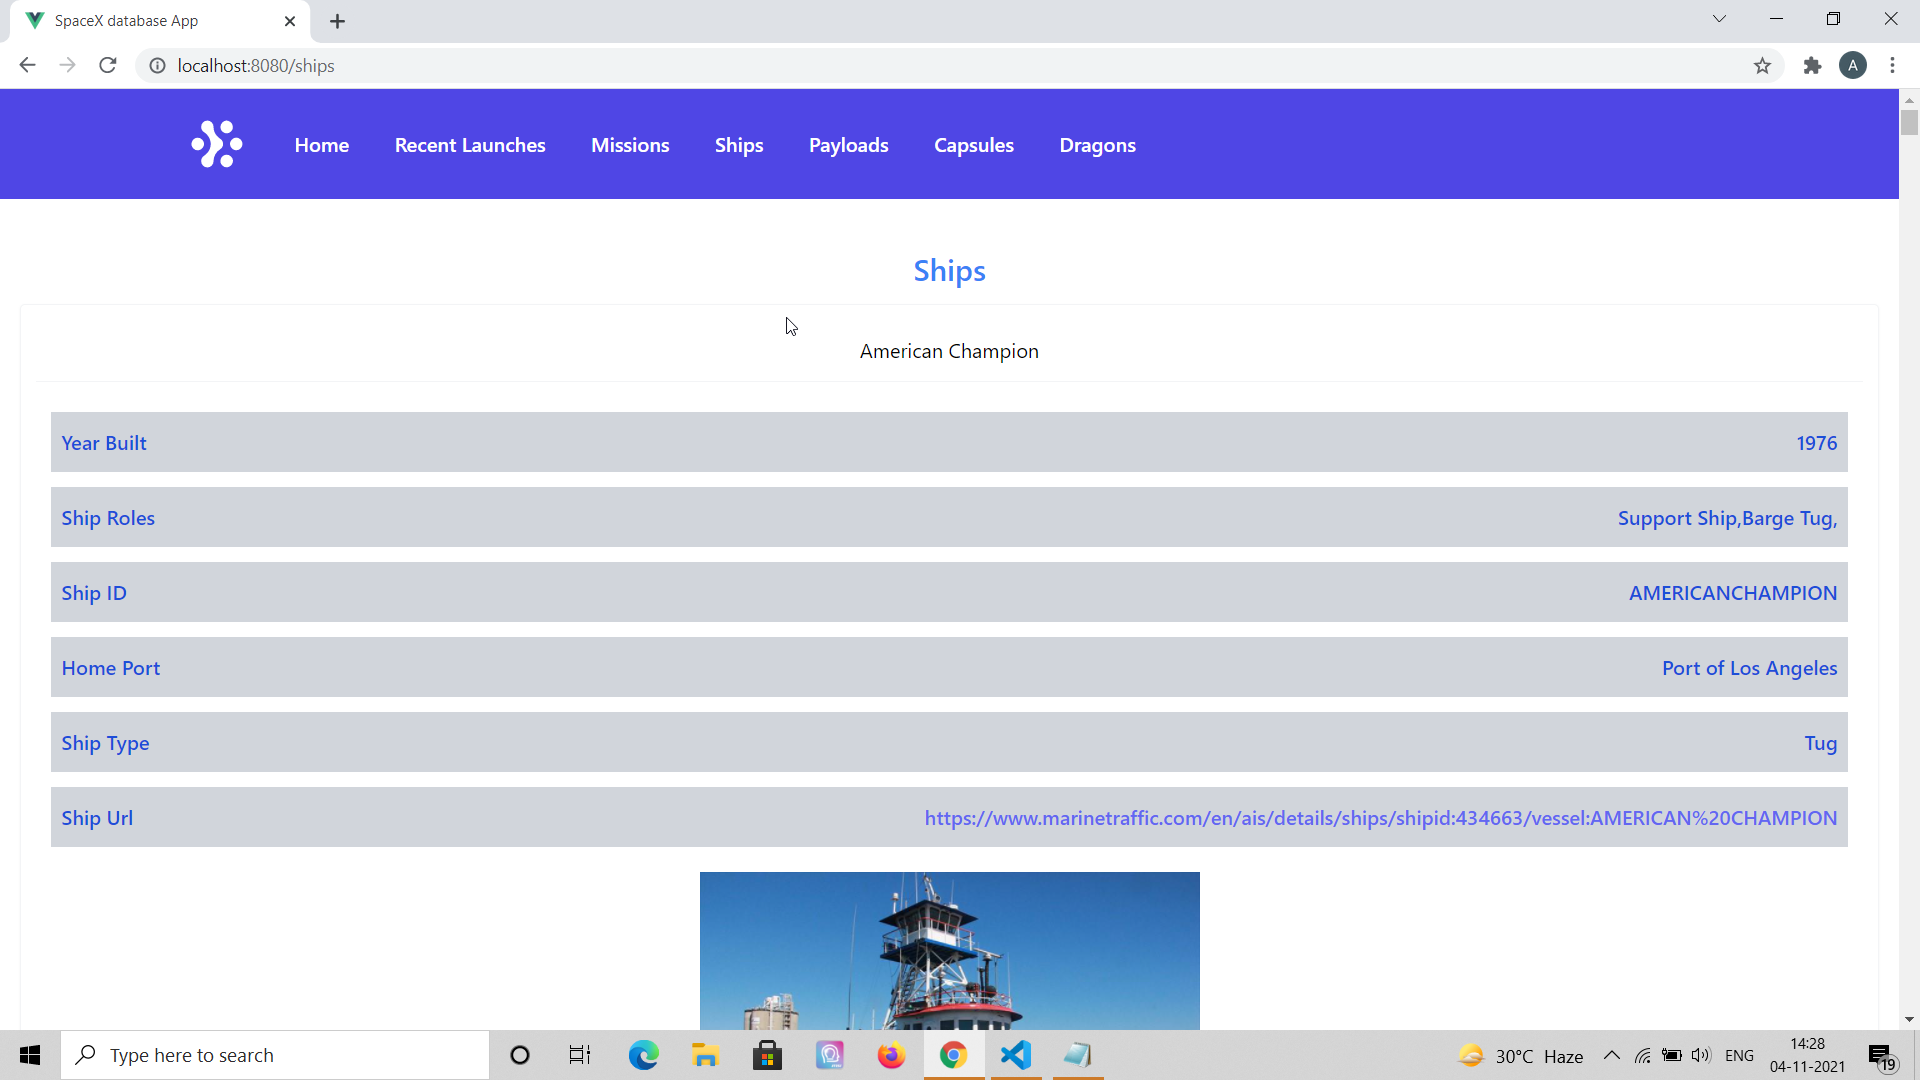Bookmark this page with star icon

coord(1762,66)
